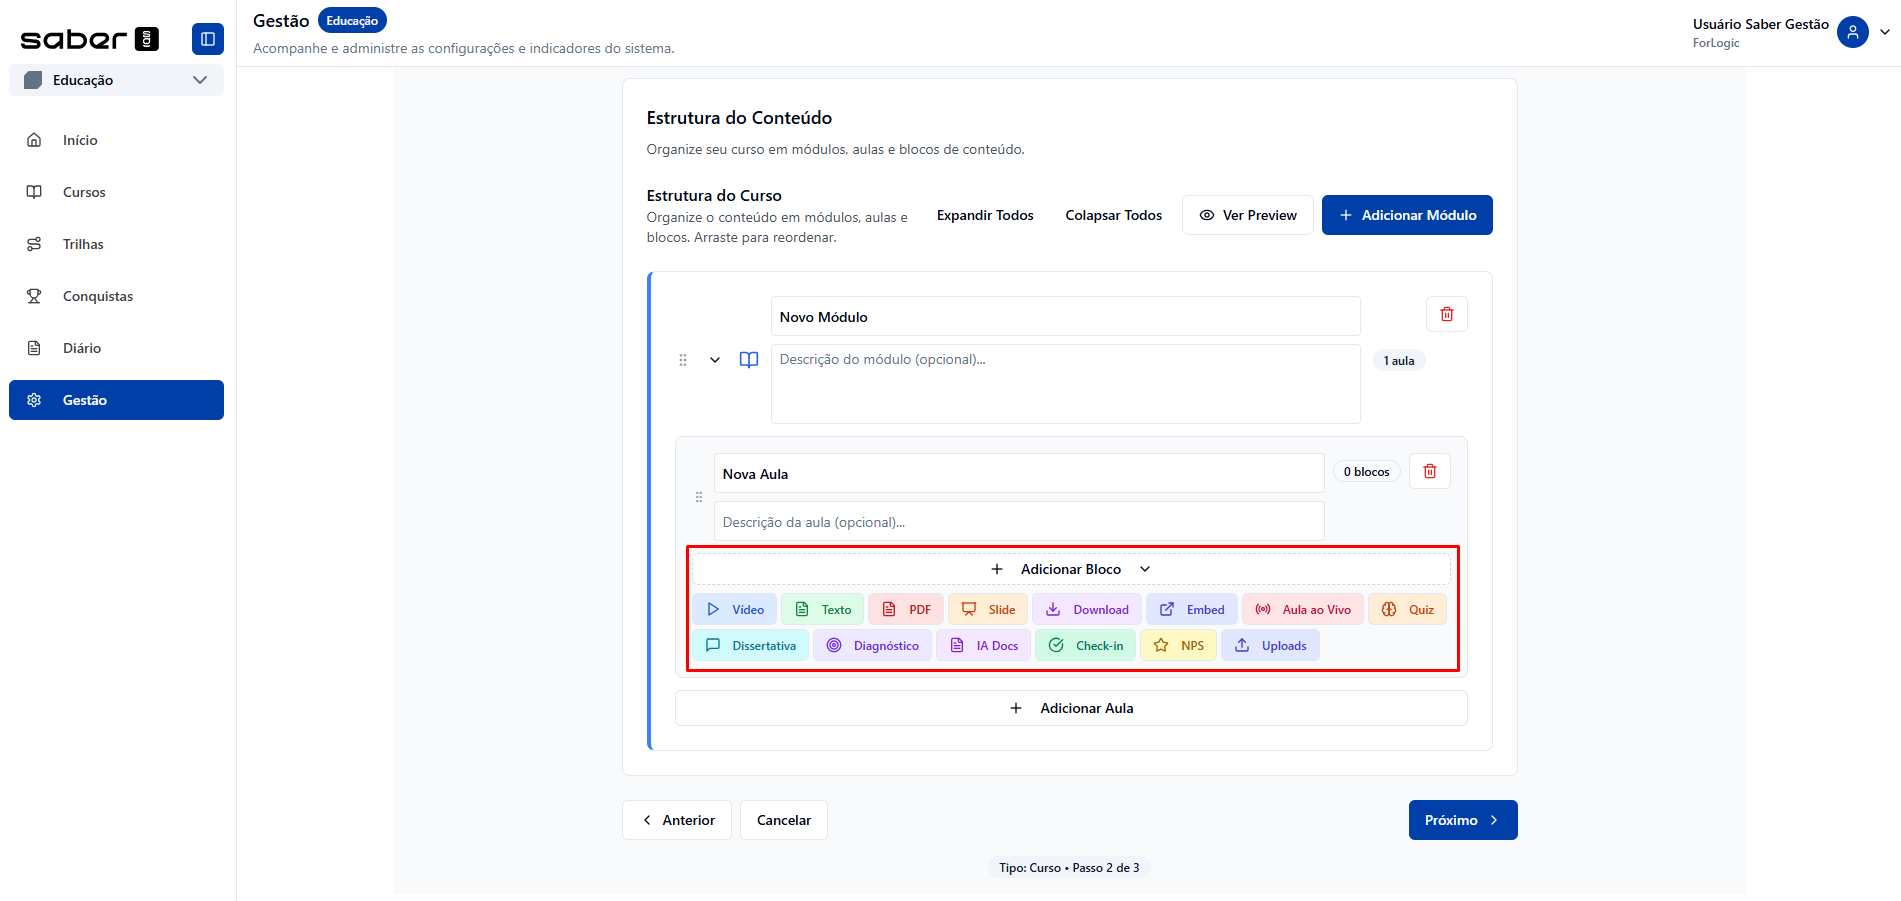The image size is (1901, 901).
Task: Collapse the Novo Módulo chevron
Action: click(715, 360)
